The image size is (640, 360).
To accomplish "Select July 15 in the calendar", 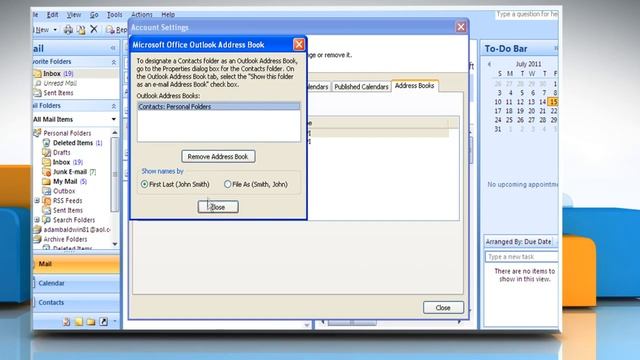I will tap(553, 102).
